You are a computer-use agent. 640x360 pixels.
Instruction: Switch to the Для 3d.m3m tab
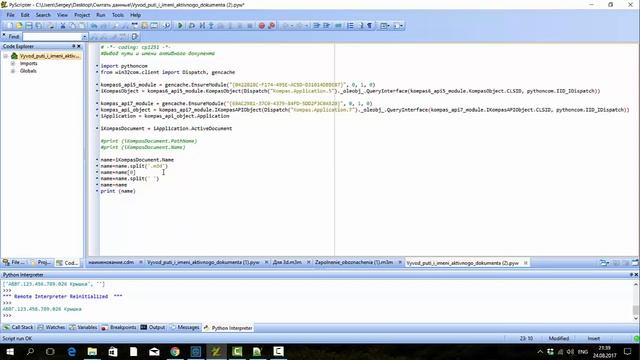287,262
